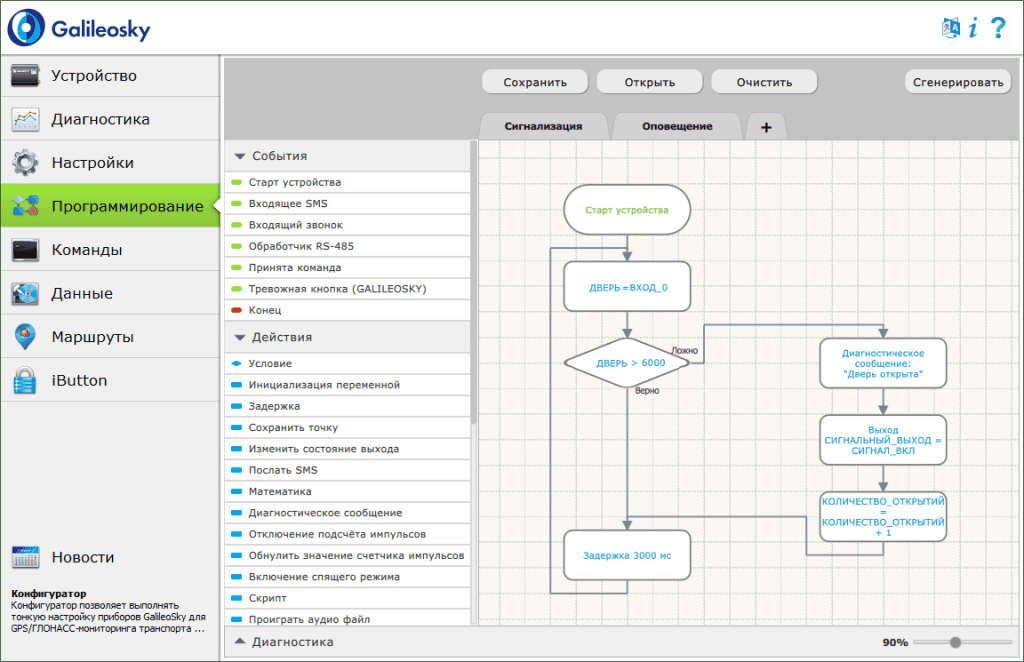Click the Новости calendar icon
Viewport: 1024px width, 662px height.
25,558
